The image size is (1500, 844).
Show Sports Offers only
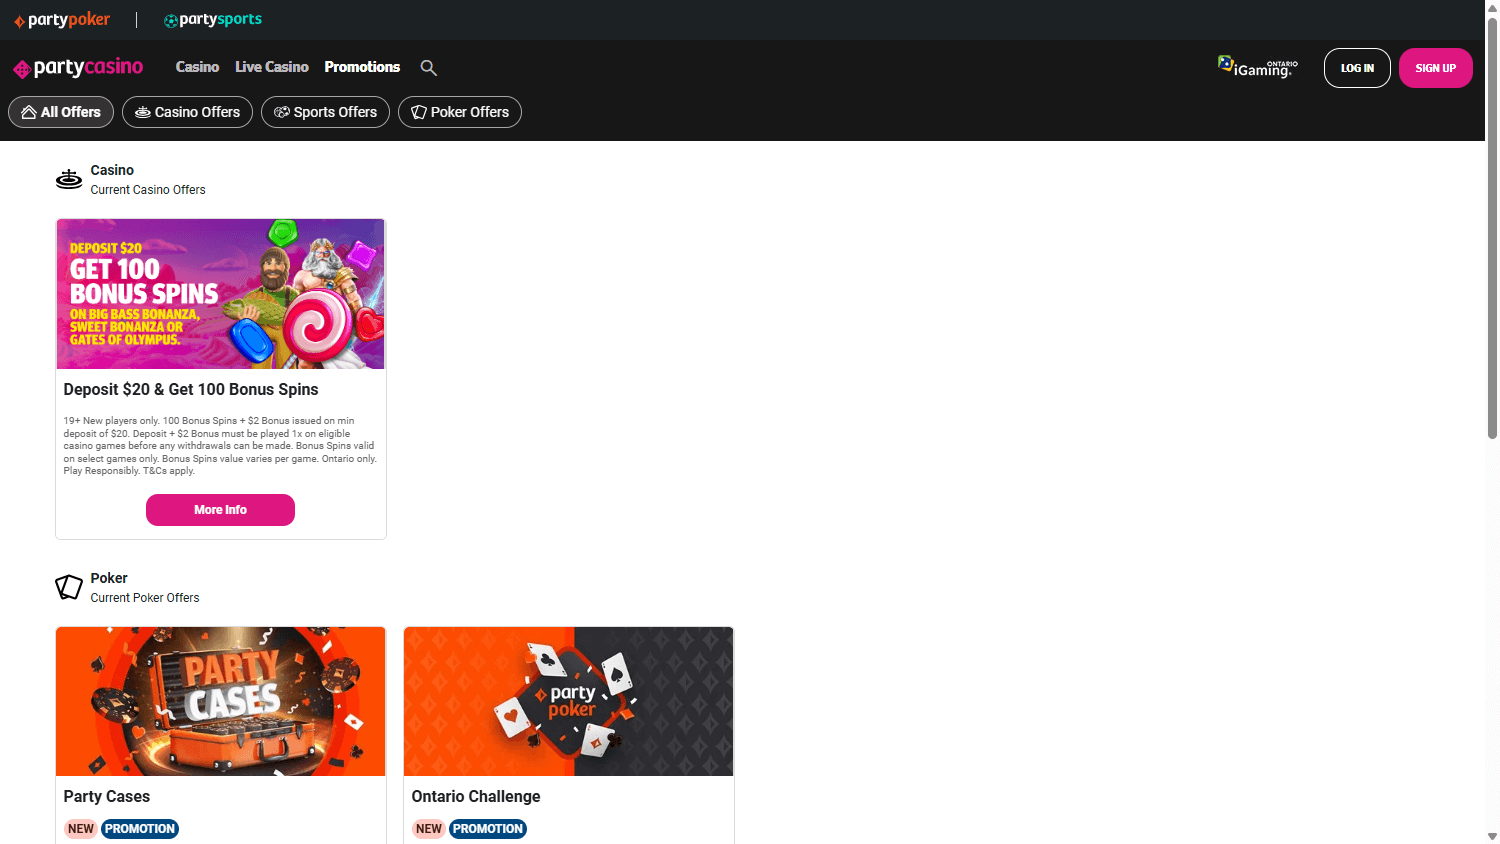(x=325, y=112)
